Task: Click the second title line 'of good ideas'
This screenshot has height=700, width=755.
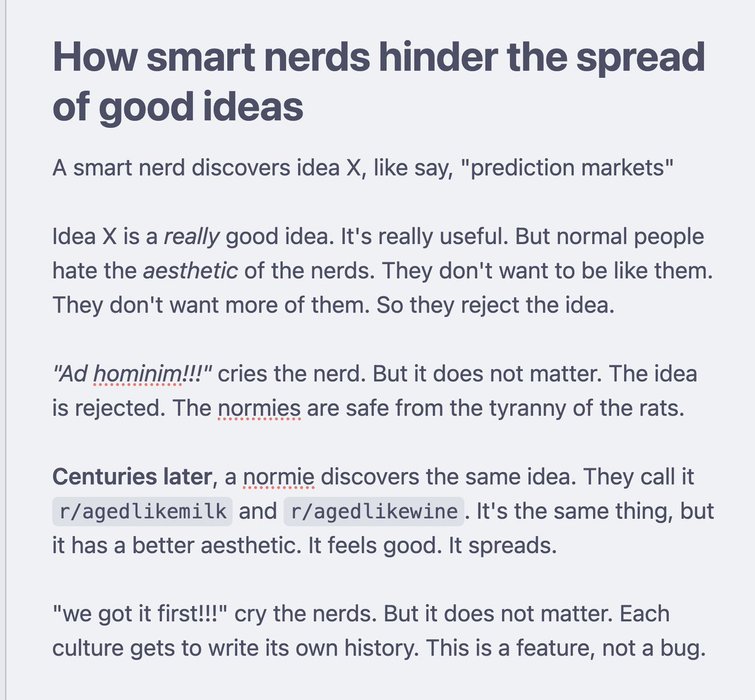Action: coord(178,106)
